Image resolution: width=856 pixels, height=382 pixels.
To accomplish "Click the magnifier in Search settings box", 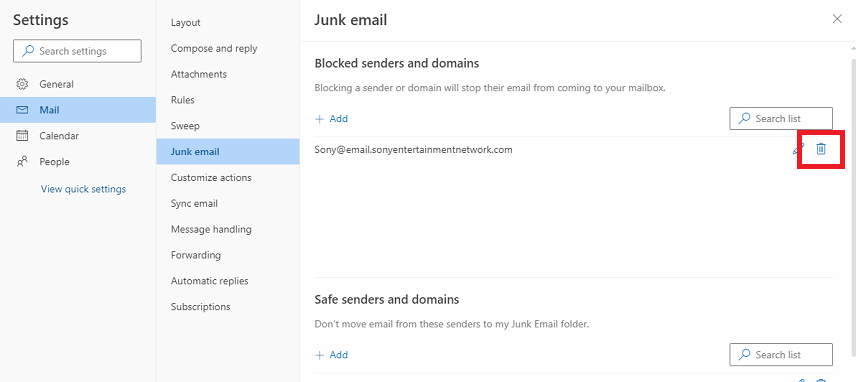I will (28, 51).
